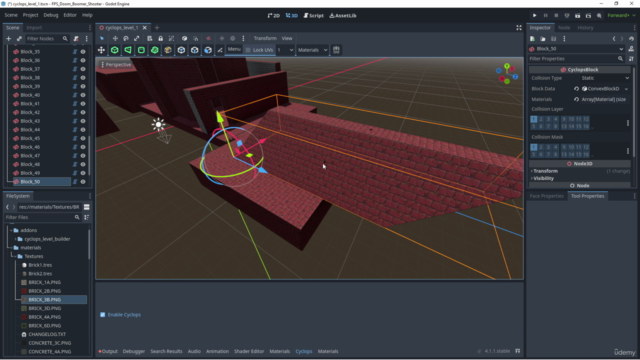Viewport: 640px width, 360px height.
Task: Create a new resource in Inspector
Action: 532,39
